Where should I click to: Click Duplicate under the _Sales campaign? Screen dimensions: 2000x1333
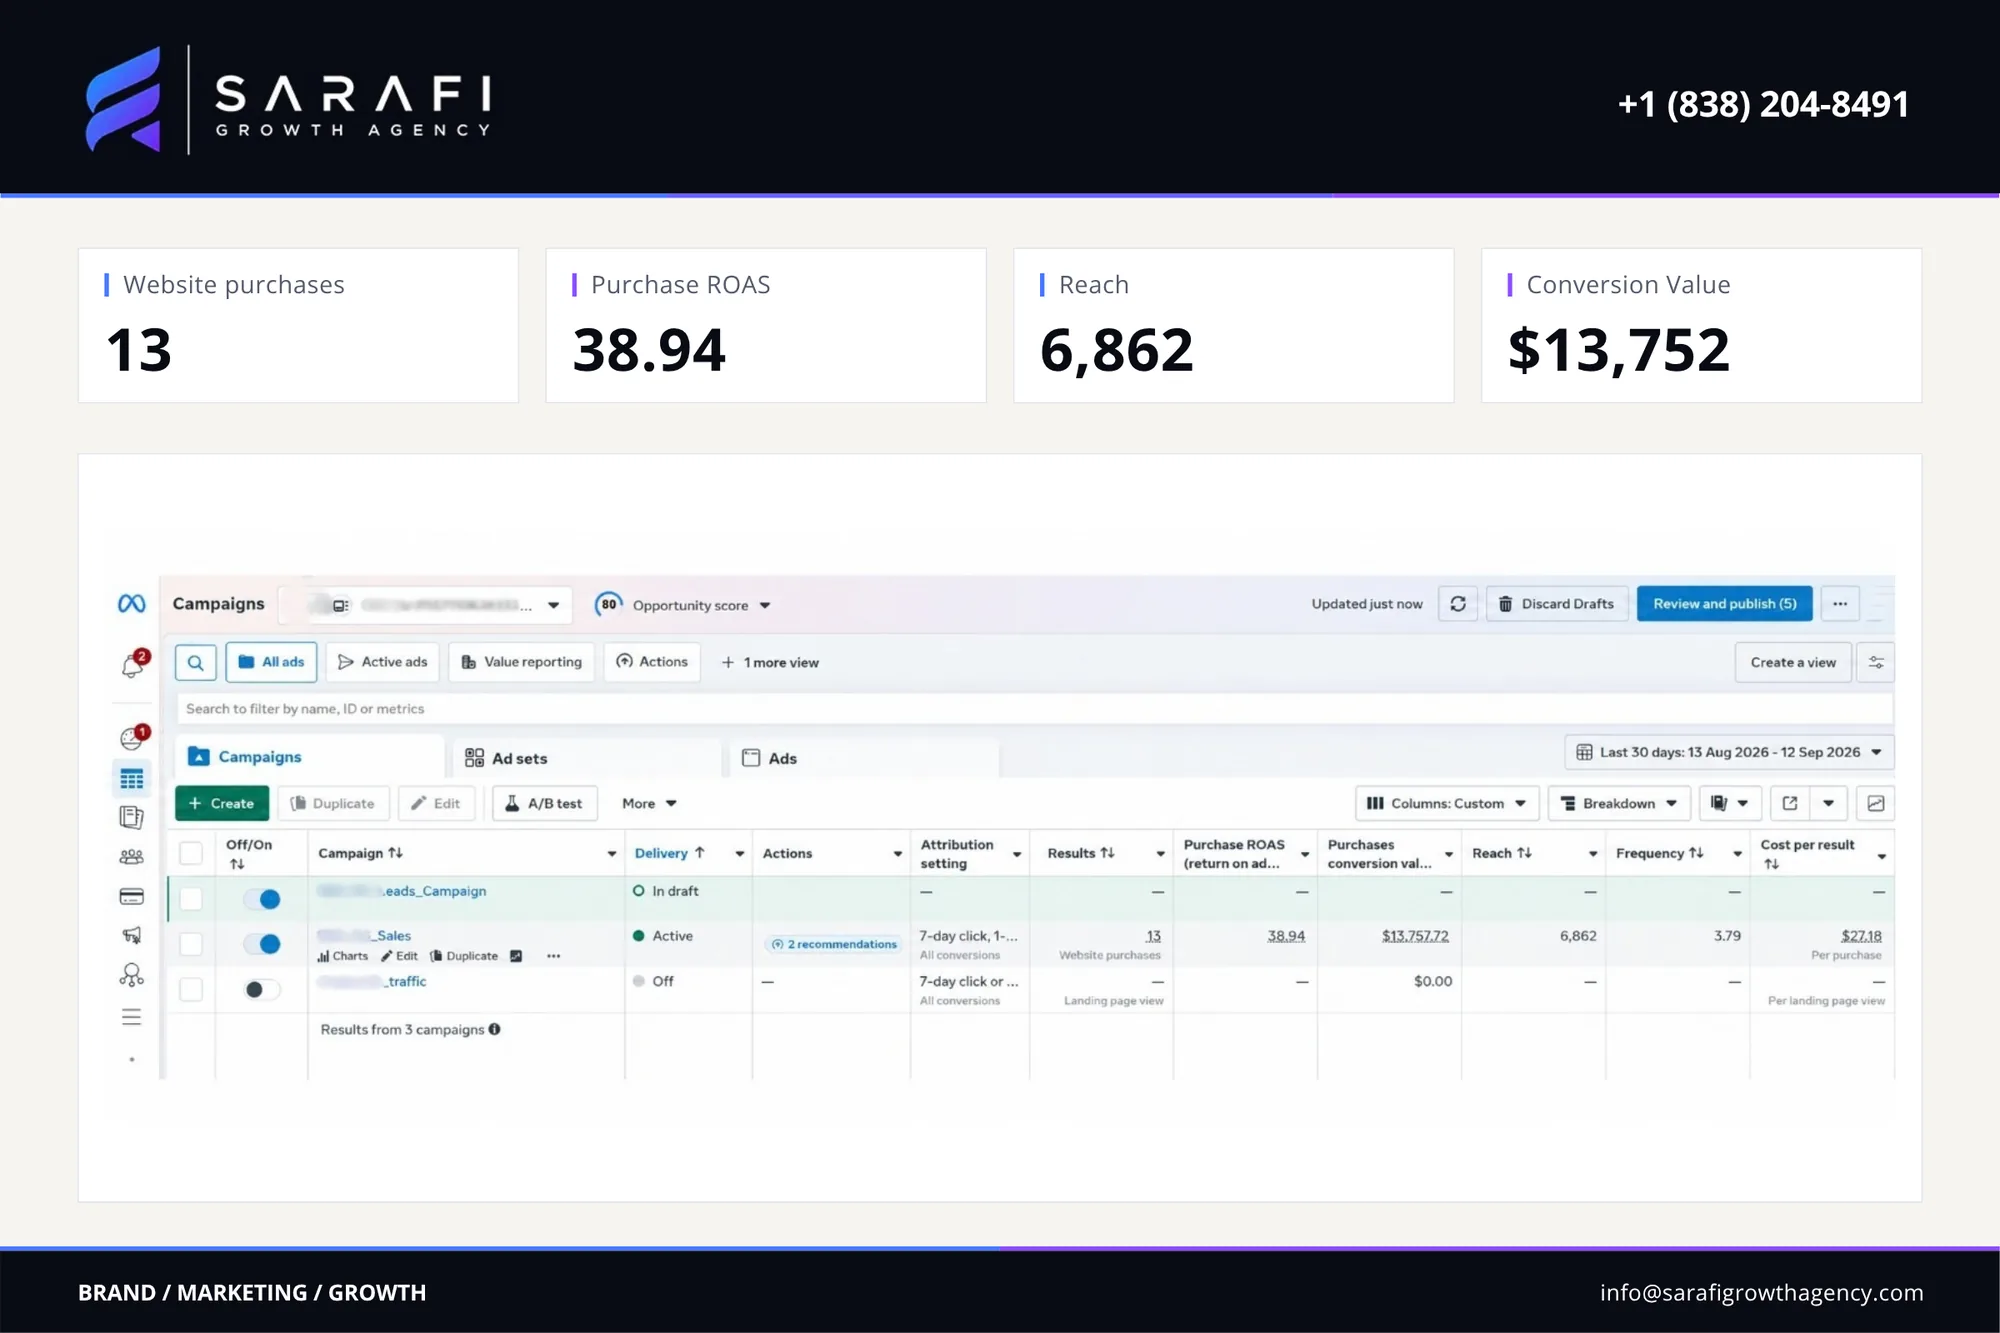tap(464, 956)
